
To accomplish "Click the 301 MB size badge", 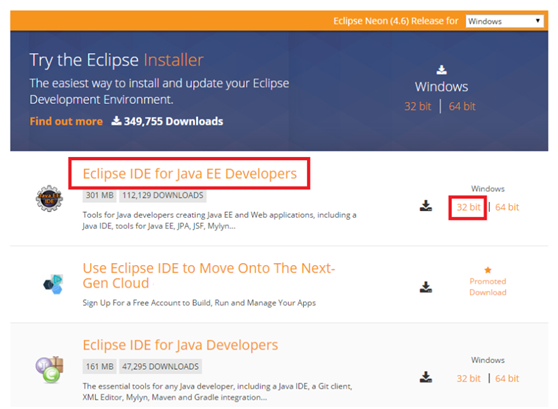I will [100, 195].
